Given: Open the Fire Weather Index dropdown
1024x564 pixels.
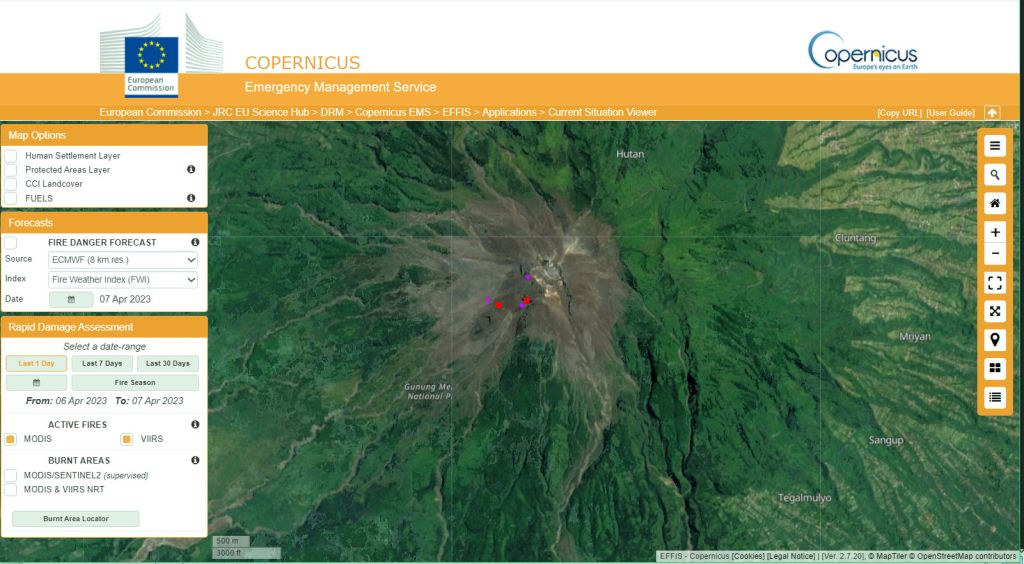Looking at the screenshot, I should click(x=123, y=280).
